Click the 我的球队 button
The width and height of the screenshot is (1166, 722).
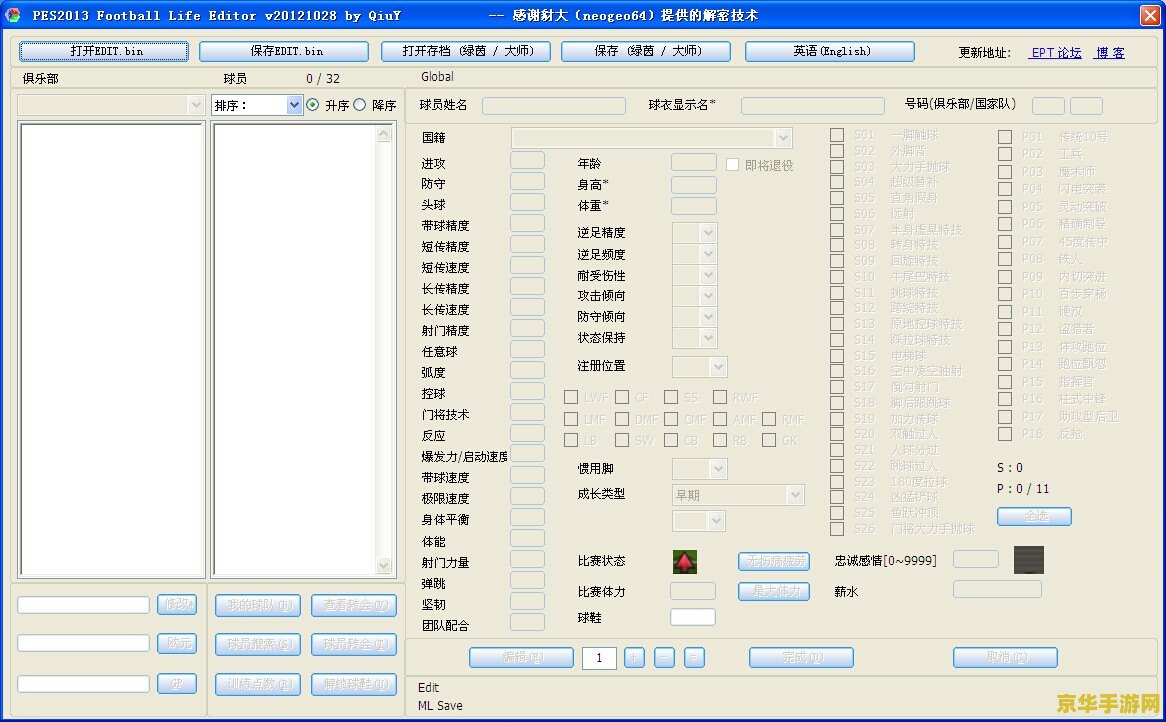click(258, 605)
